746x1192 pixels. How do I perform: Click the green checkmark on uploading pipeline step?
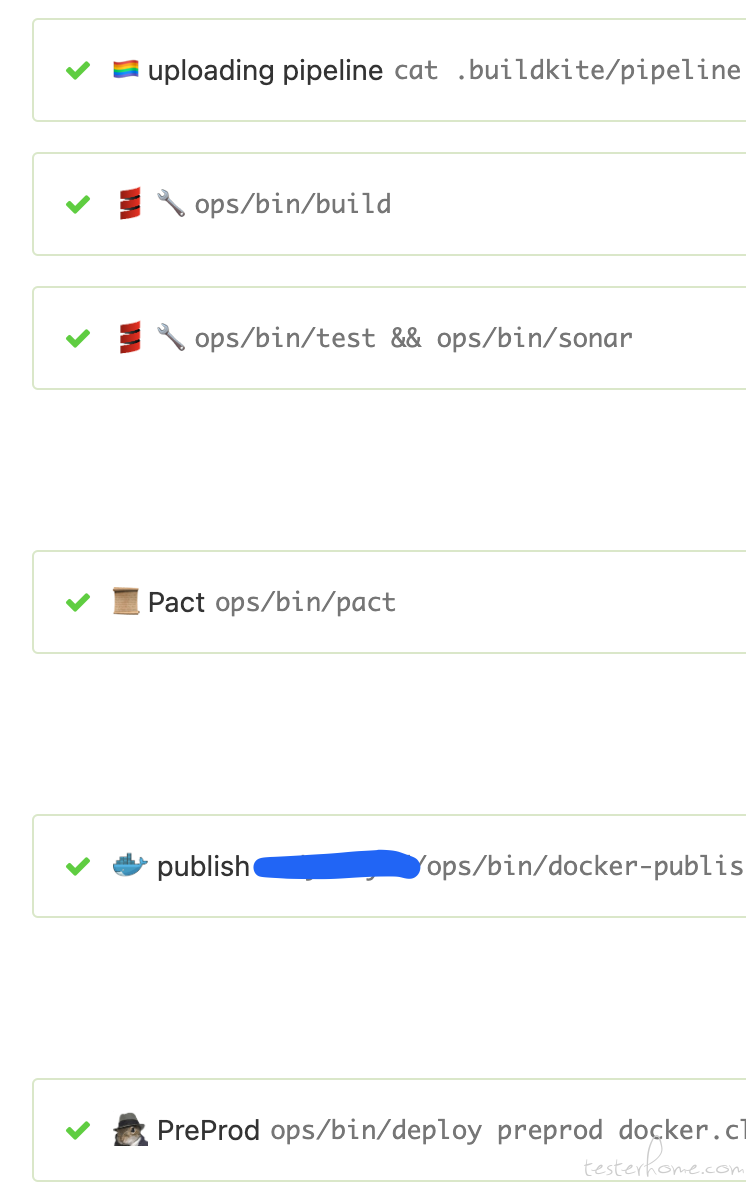[78, 71]
